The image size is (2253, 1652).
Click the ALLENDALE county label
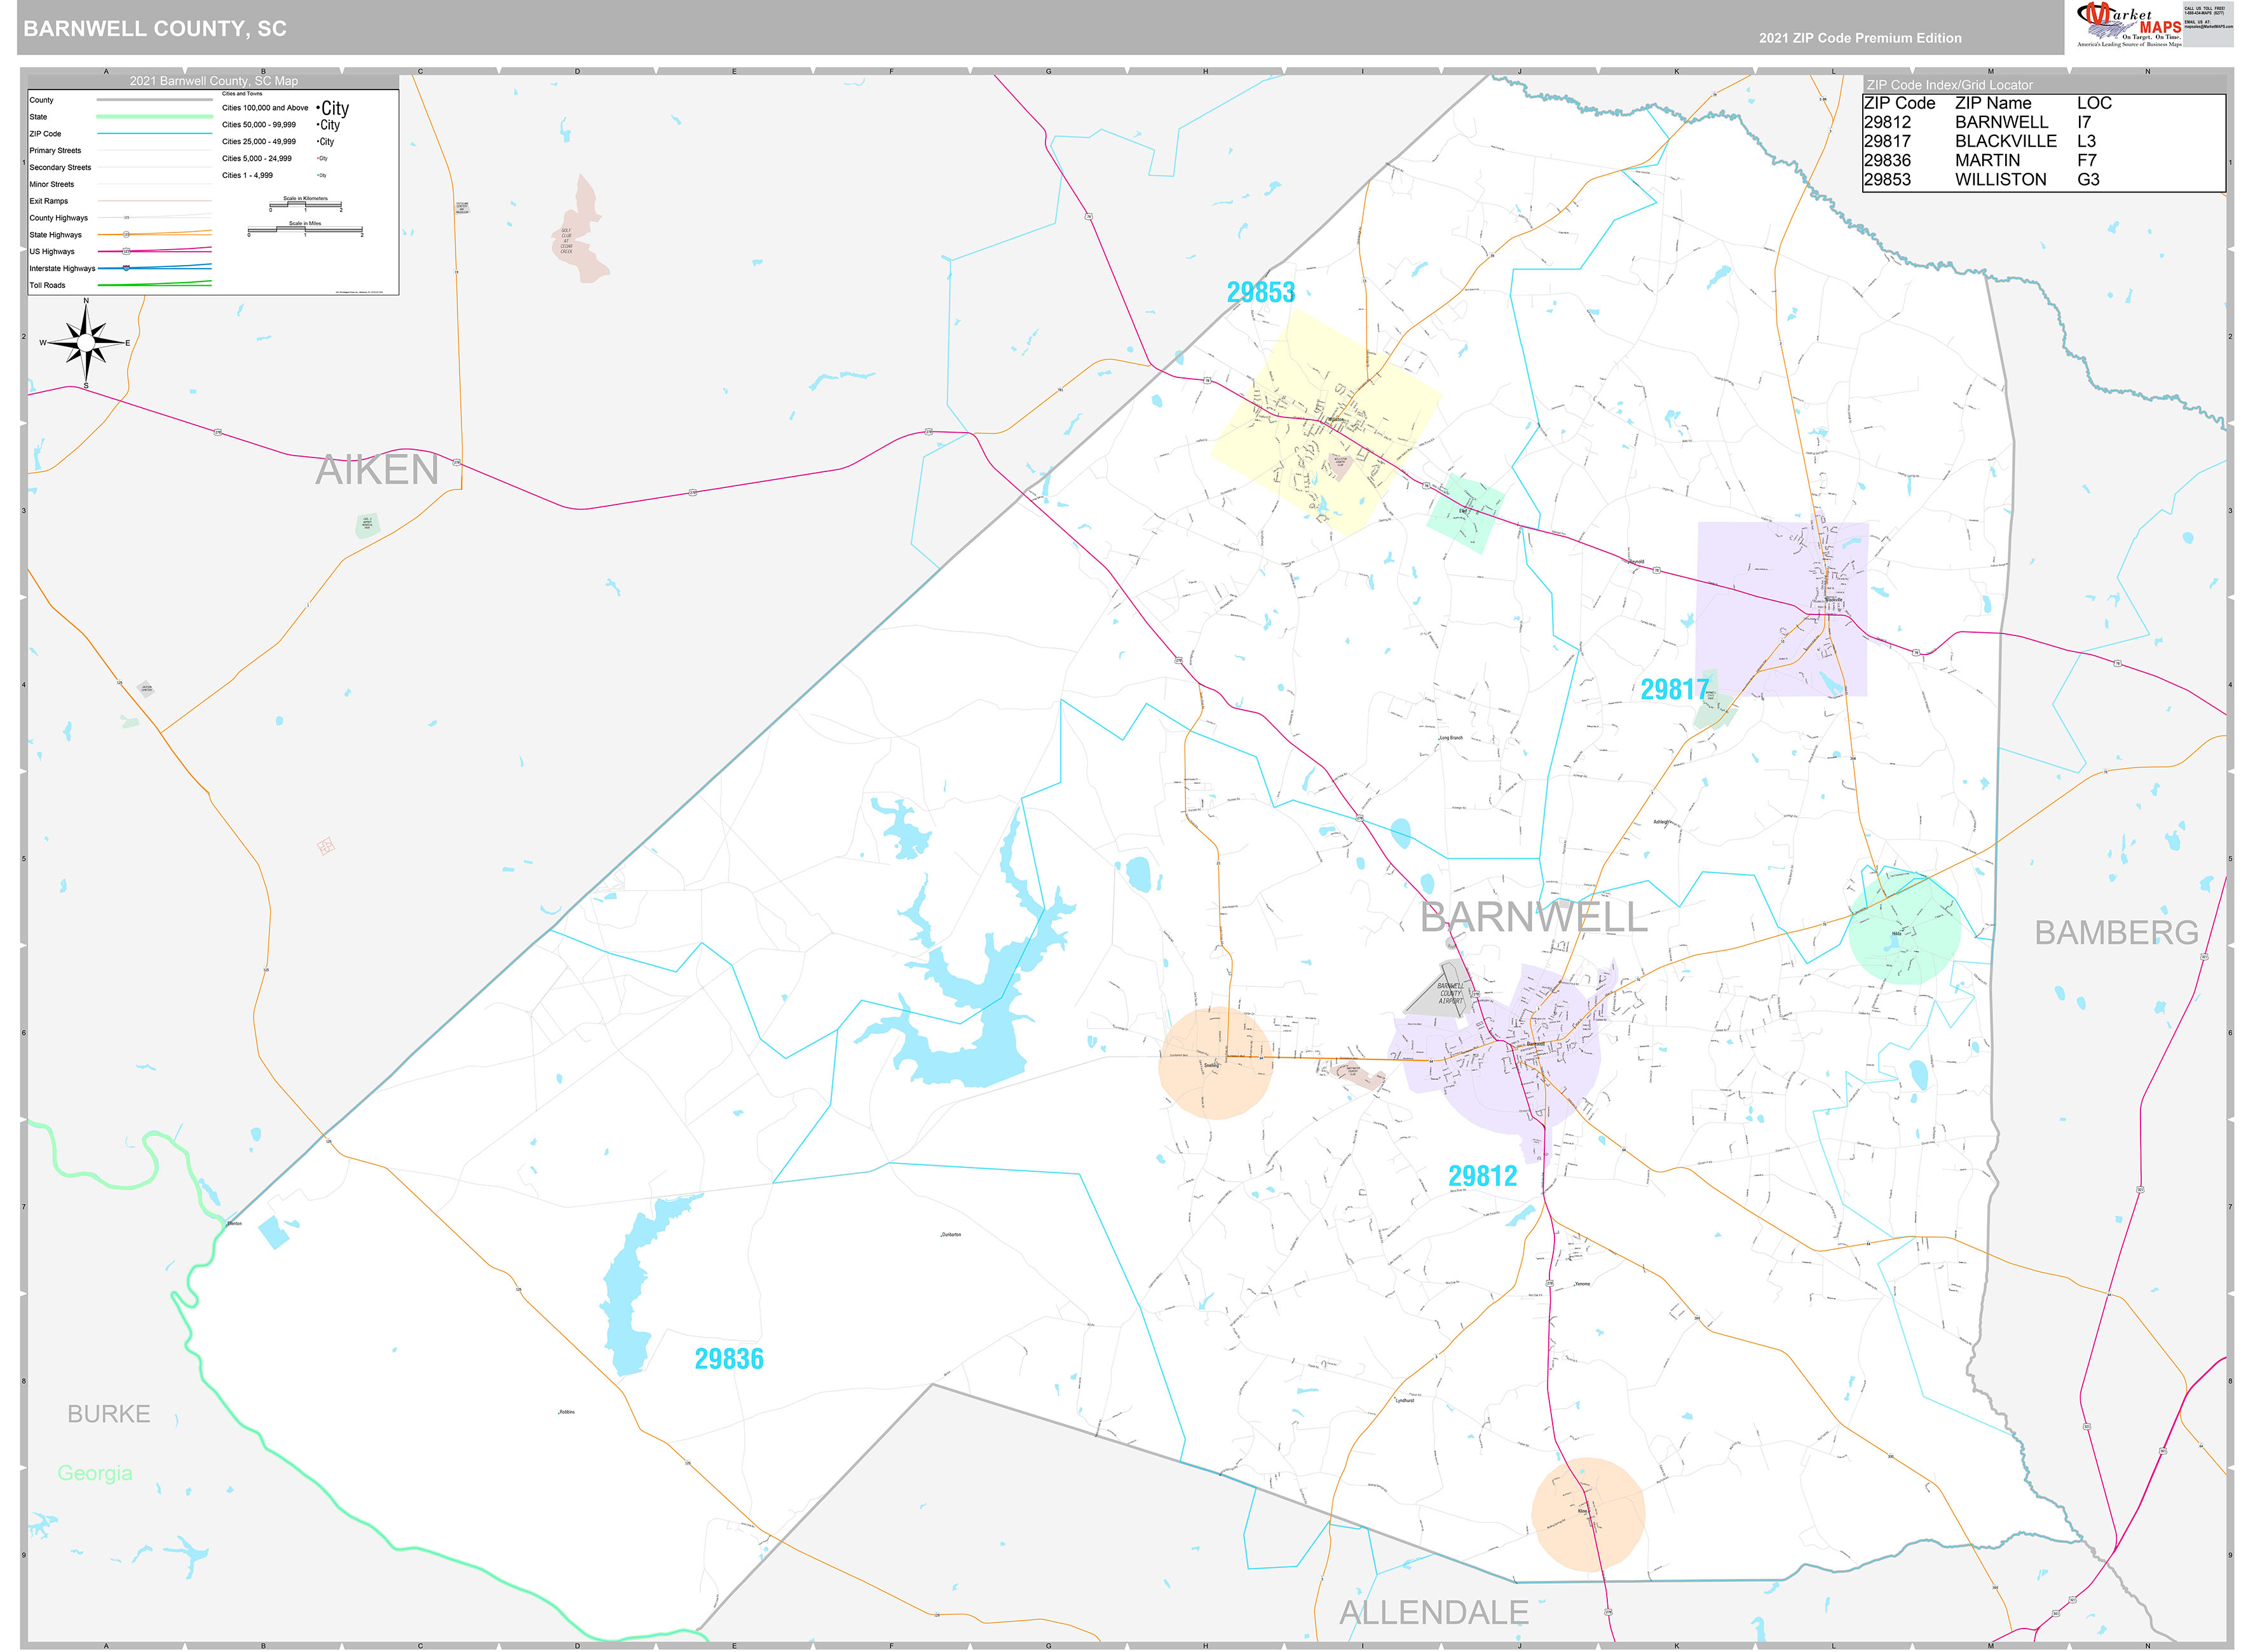(1433, 1612)
